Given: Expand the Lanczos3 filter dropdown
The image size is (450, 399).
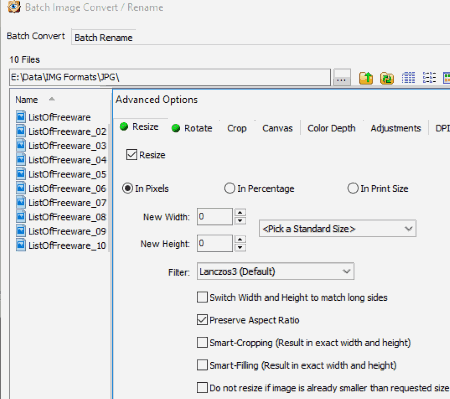Looking at the screenshot, I should pyautogui.click(x=276, y=271).
